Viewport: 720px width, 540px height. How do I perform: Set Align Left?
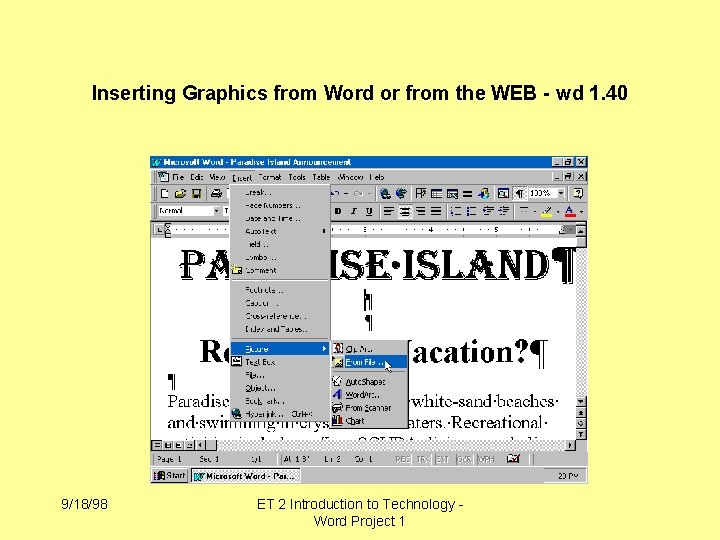click(x=388, y=211)
